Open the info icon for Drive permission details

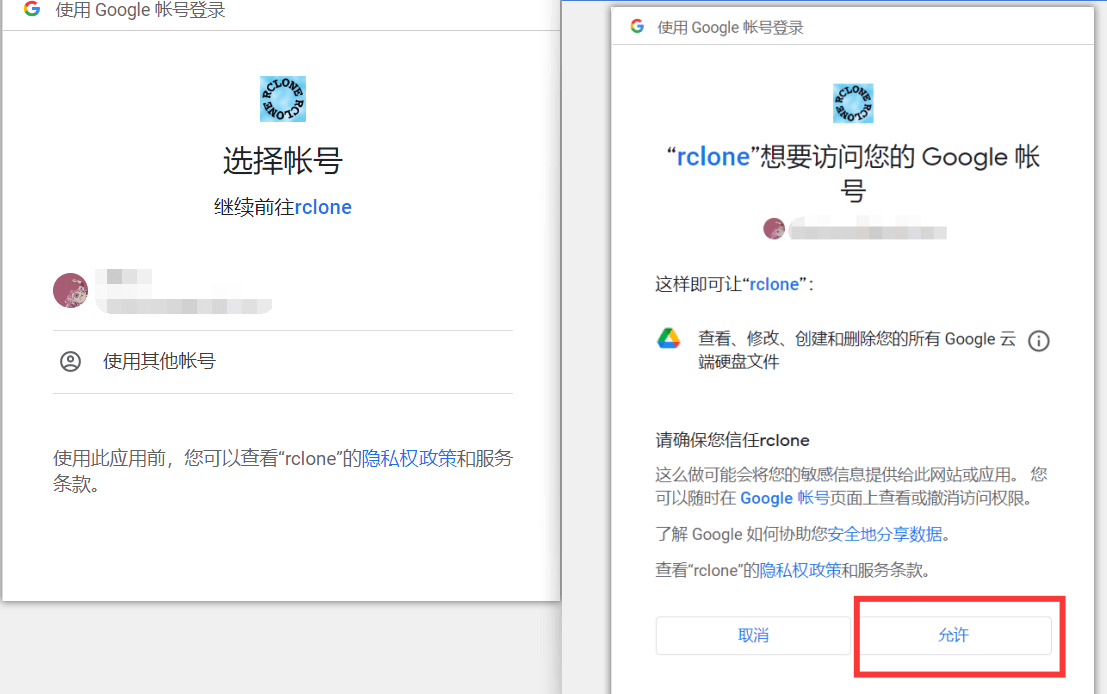tap(1039, 341)
